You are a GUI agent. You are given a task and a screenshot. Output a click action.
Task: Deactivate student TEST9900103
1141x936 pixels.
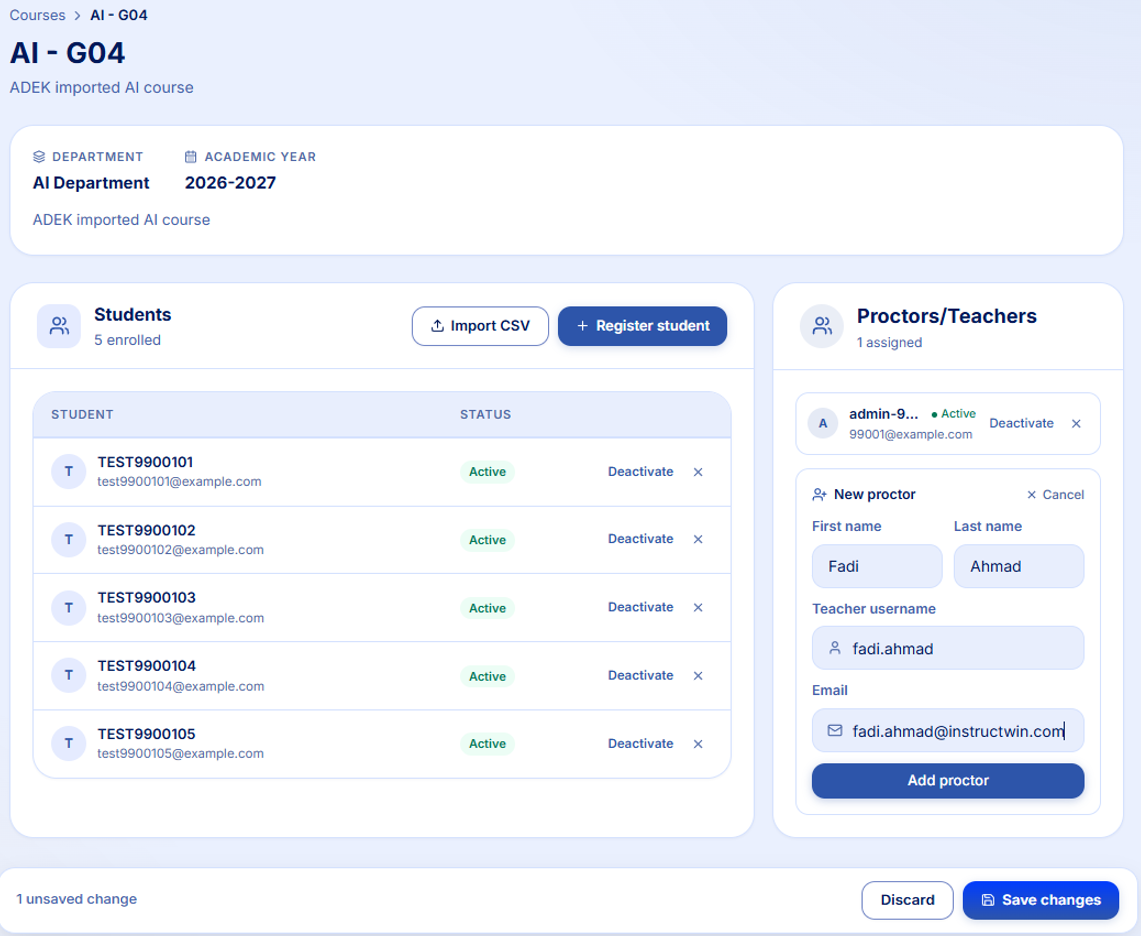pos(640,607)
